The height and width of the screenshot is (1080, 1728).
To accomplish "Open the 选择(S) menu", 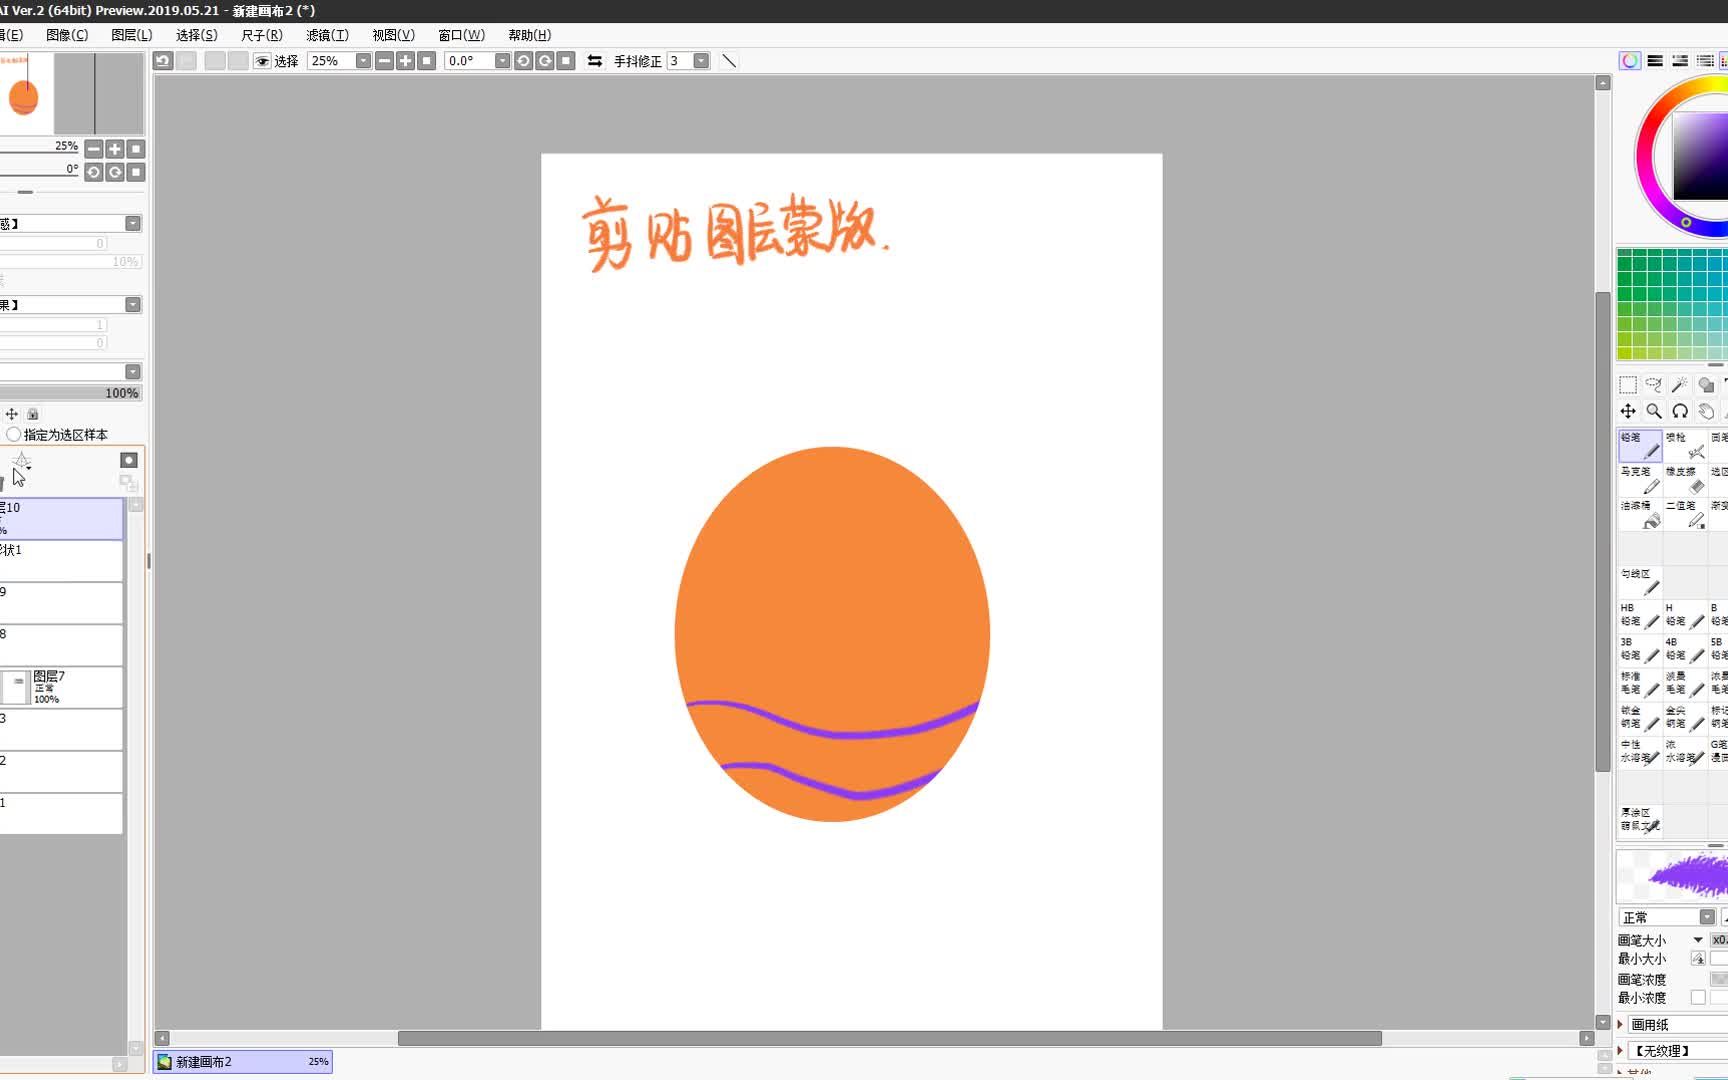I will pos(197,35).
